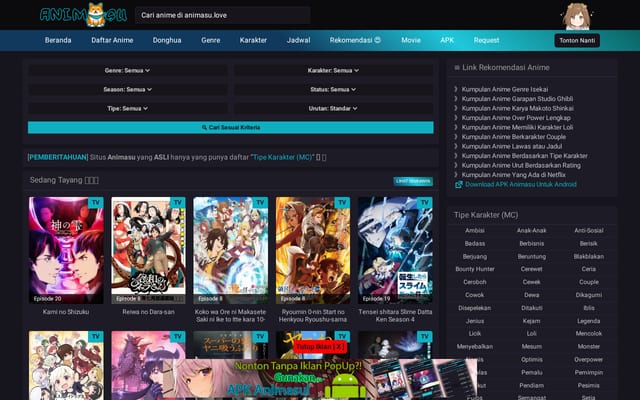This screenshot has height=400, width=640.
Task: Select the Anti-Sosial character type
Action: click(x=589, y=230)
